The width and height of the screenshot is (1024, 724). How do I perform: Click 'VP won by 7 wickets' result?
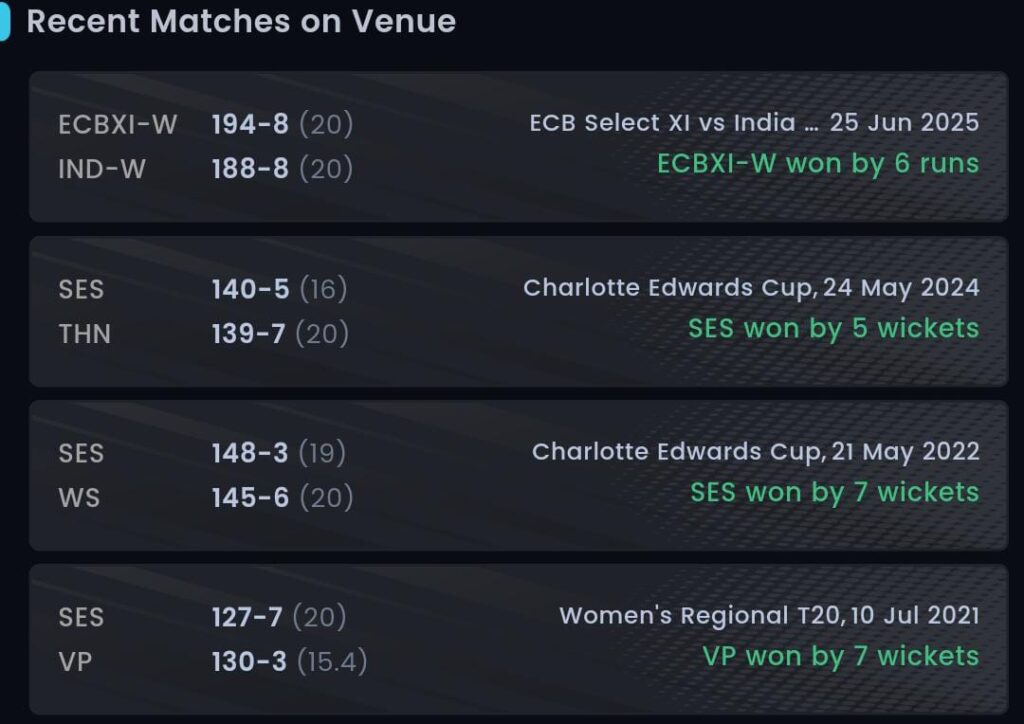tap(840, 657)
